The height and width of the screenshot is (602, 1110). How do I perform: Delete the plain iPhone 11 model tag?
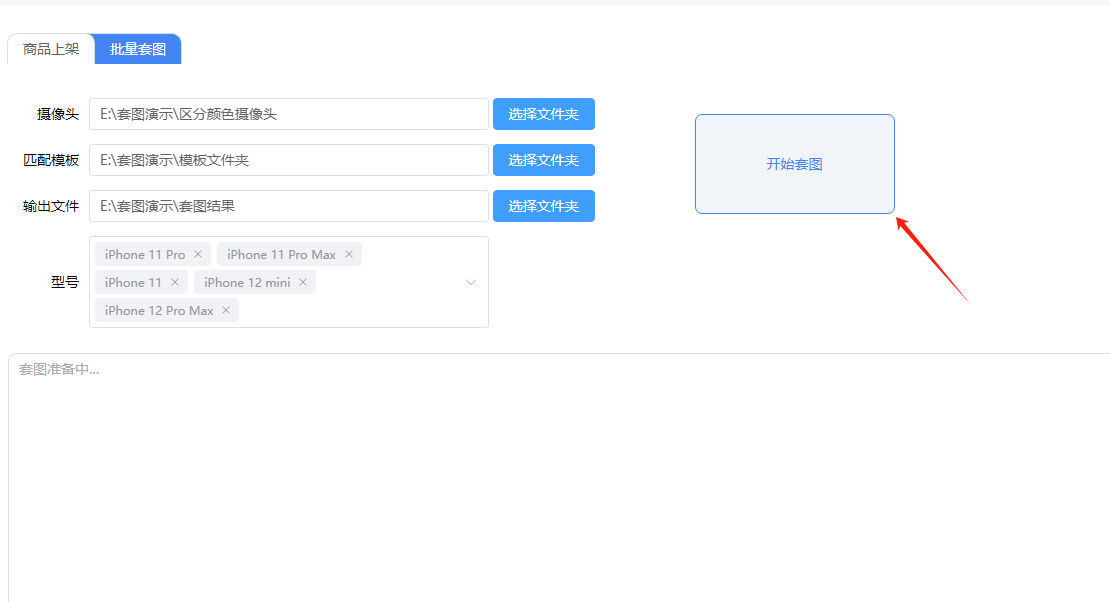pos(175,282)
